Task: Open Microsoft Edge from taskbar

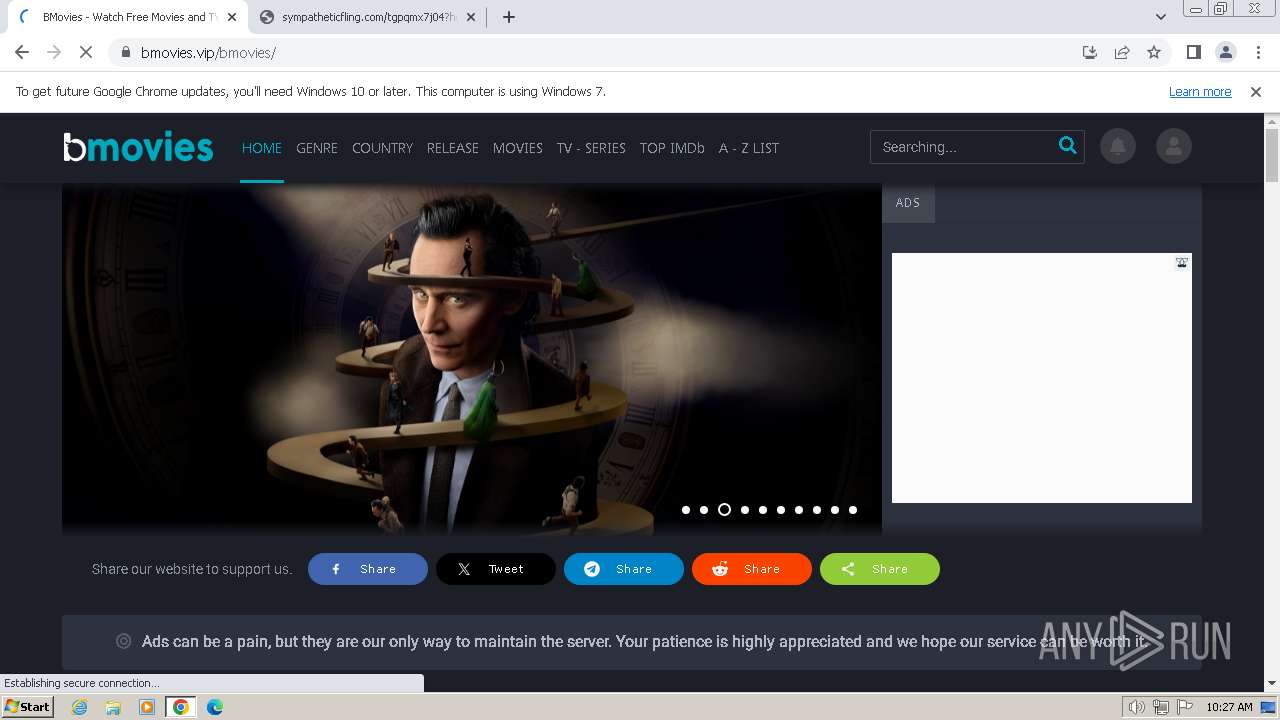Action: tap(215, 707)
